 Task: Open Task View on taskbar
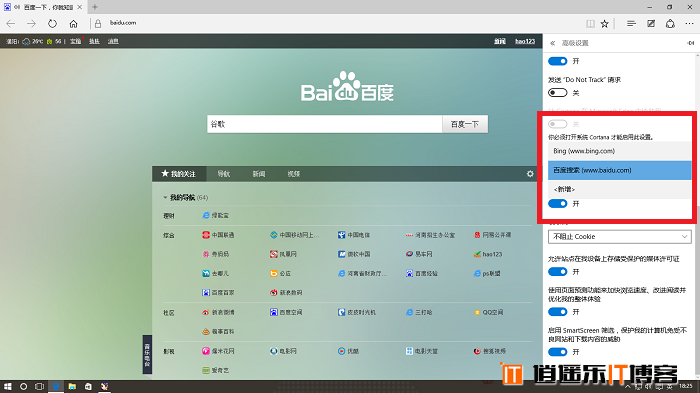coord(39,386)
